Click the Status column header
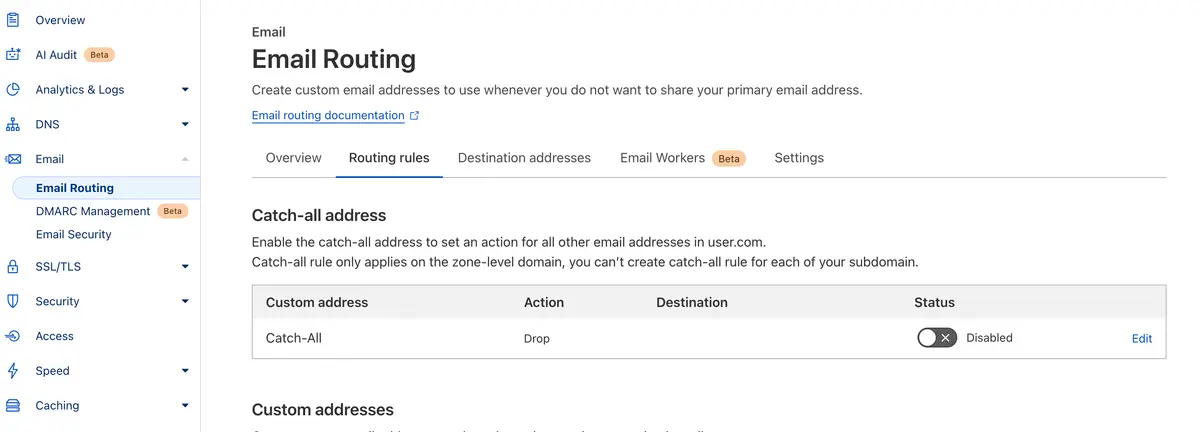Screen dimensions: 1200x432 click(934, 302)
